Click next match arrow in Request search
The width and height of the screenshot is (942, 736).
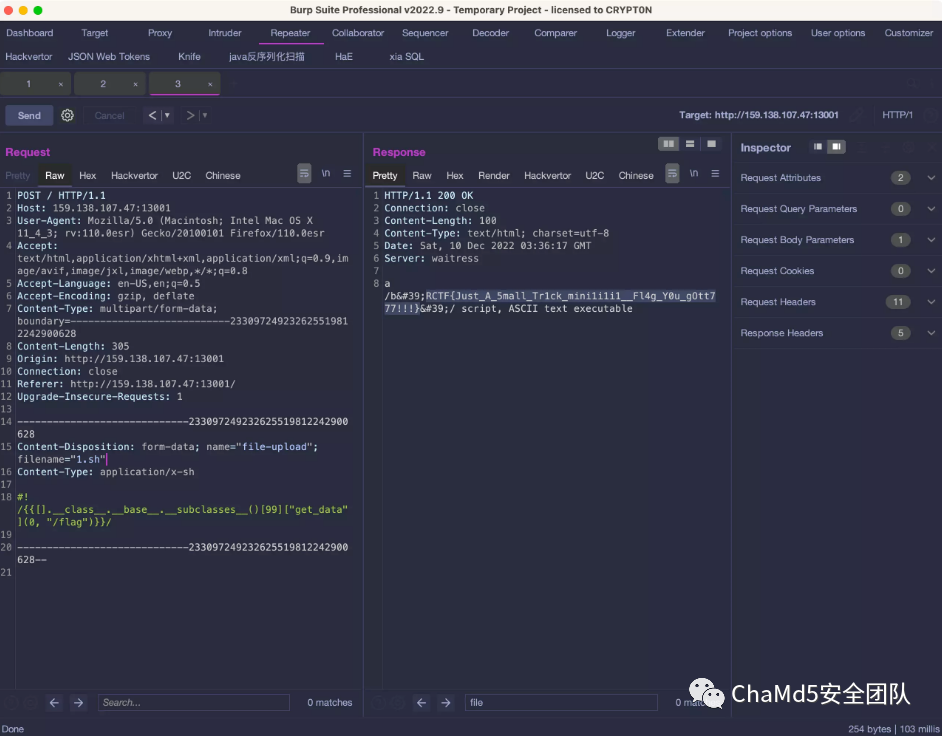pos(79,702)
